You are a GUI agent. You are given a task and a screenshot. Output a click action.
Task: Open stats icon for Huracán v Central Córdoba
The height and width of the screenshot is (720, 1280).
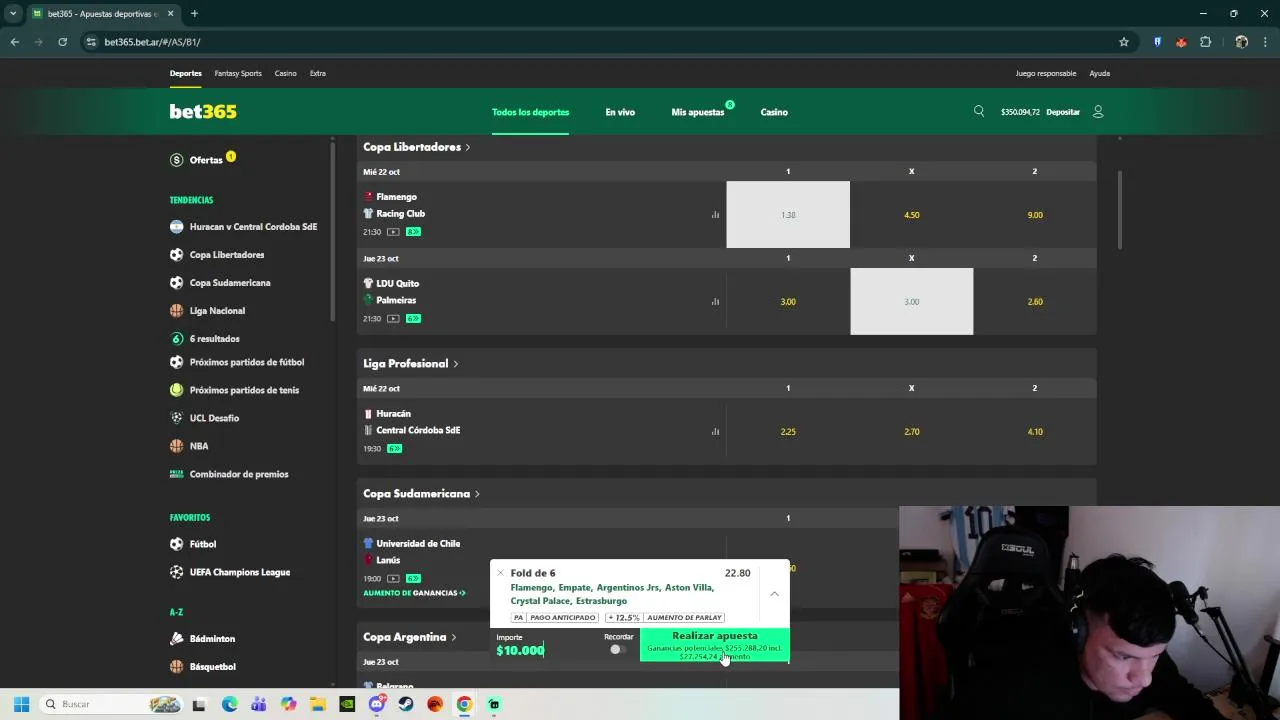click(715, 432)
